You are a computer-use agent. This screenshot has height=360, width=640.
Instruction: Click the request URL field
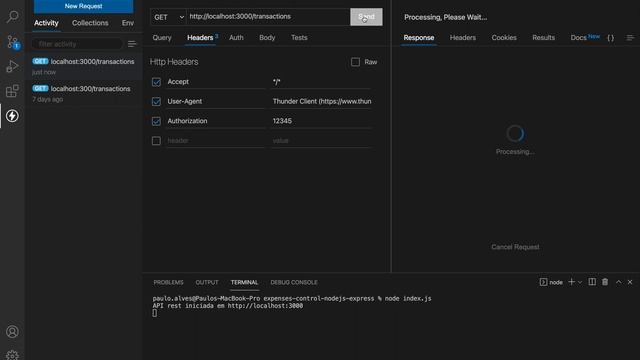268,17
